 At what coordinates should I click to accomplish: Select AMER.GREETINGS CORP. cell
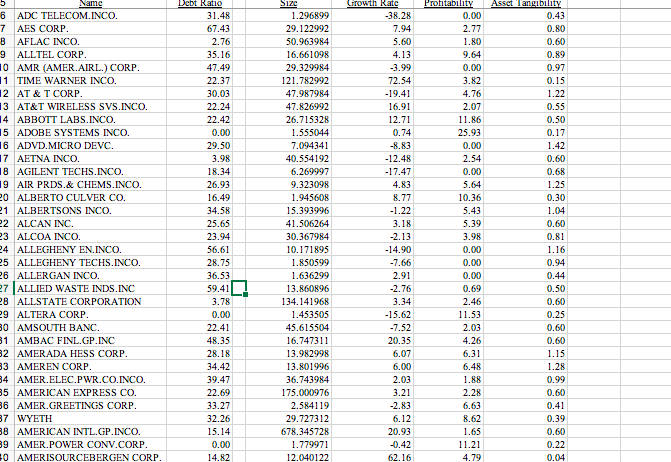click(91, 406)
